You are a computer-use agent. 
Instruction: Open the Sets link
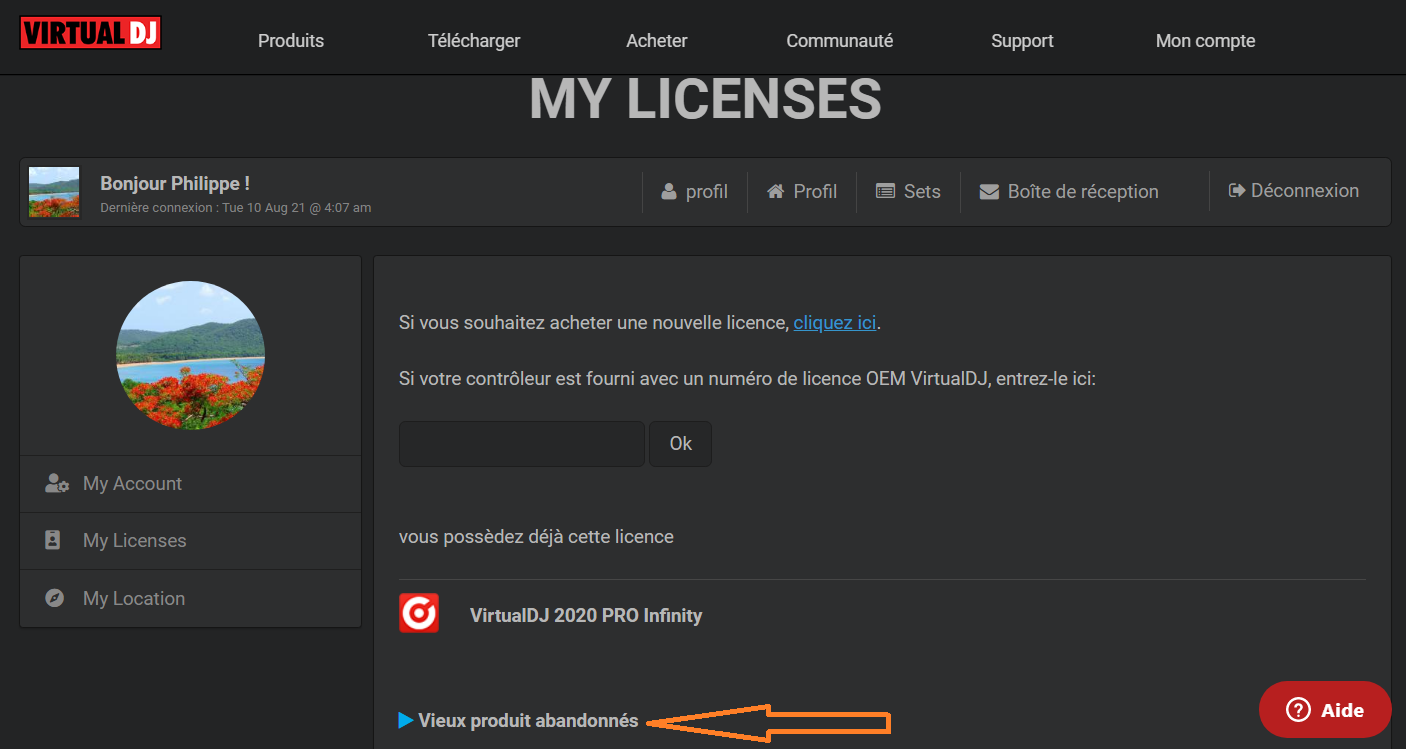click(x=922, y=191)
